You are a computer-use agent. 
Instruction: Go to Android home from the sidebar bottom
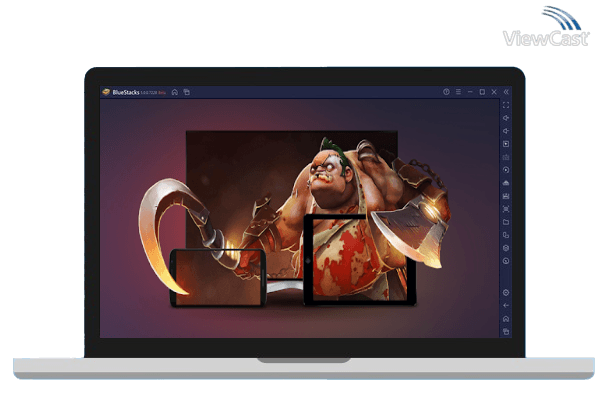(x=506, y=319)
